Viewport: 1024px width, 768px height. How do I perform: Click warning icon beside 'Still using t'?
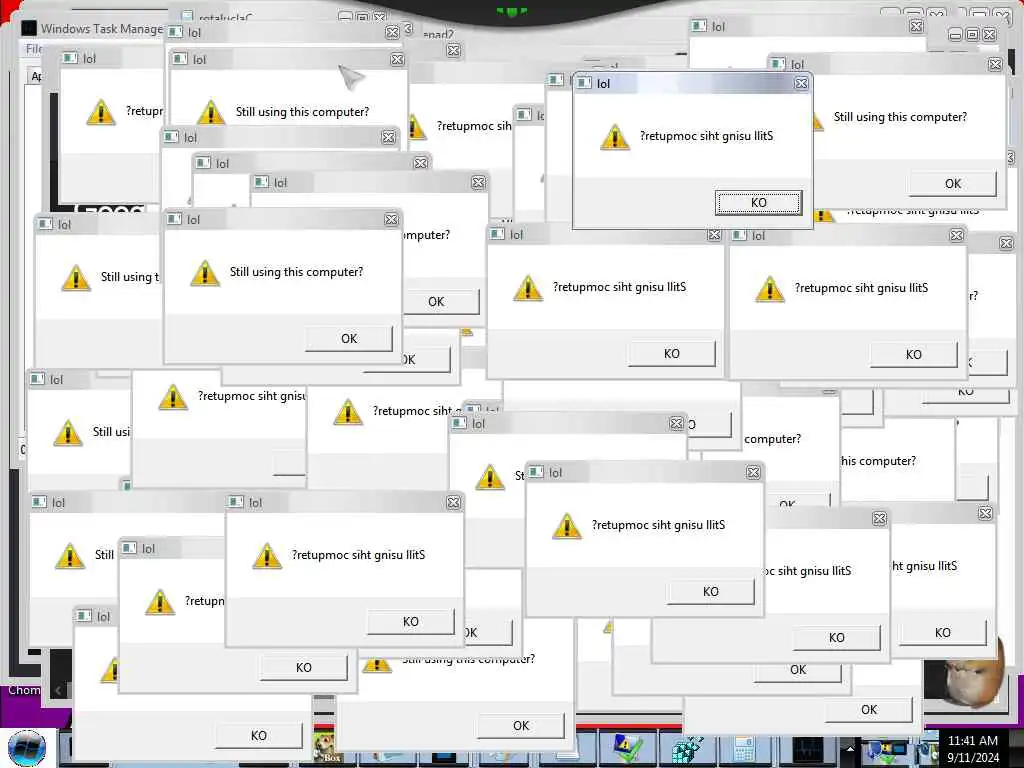tap(76, 278)
